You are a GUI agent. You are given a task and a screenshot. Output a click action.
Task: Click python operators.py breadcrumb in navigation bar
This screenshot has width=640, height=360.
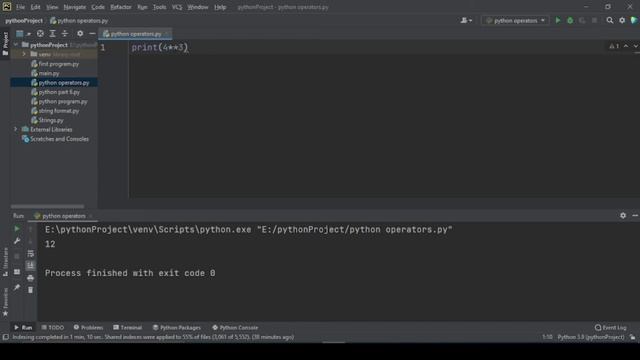coord(79,20)
